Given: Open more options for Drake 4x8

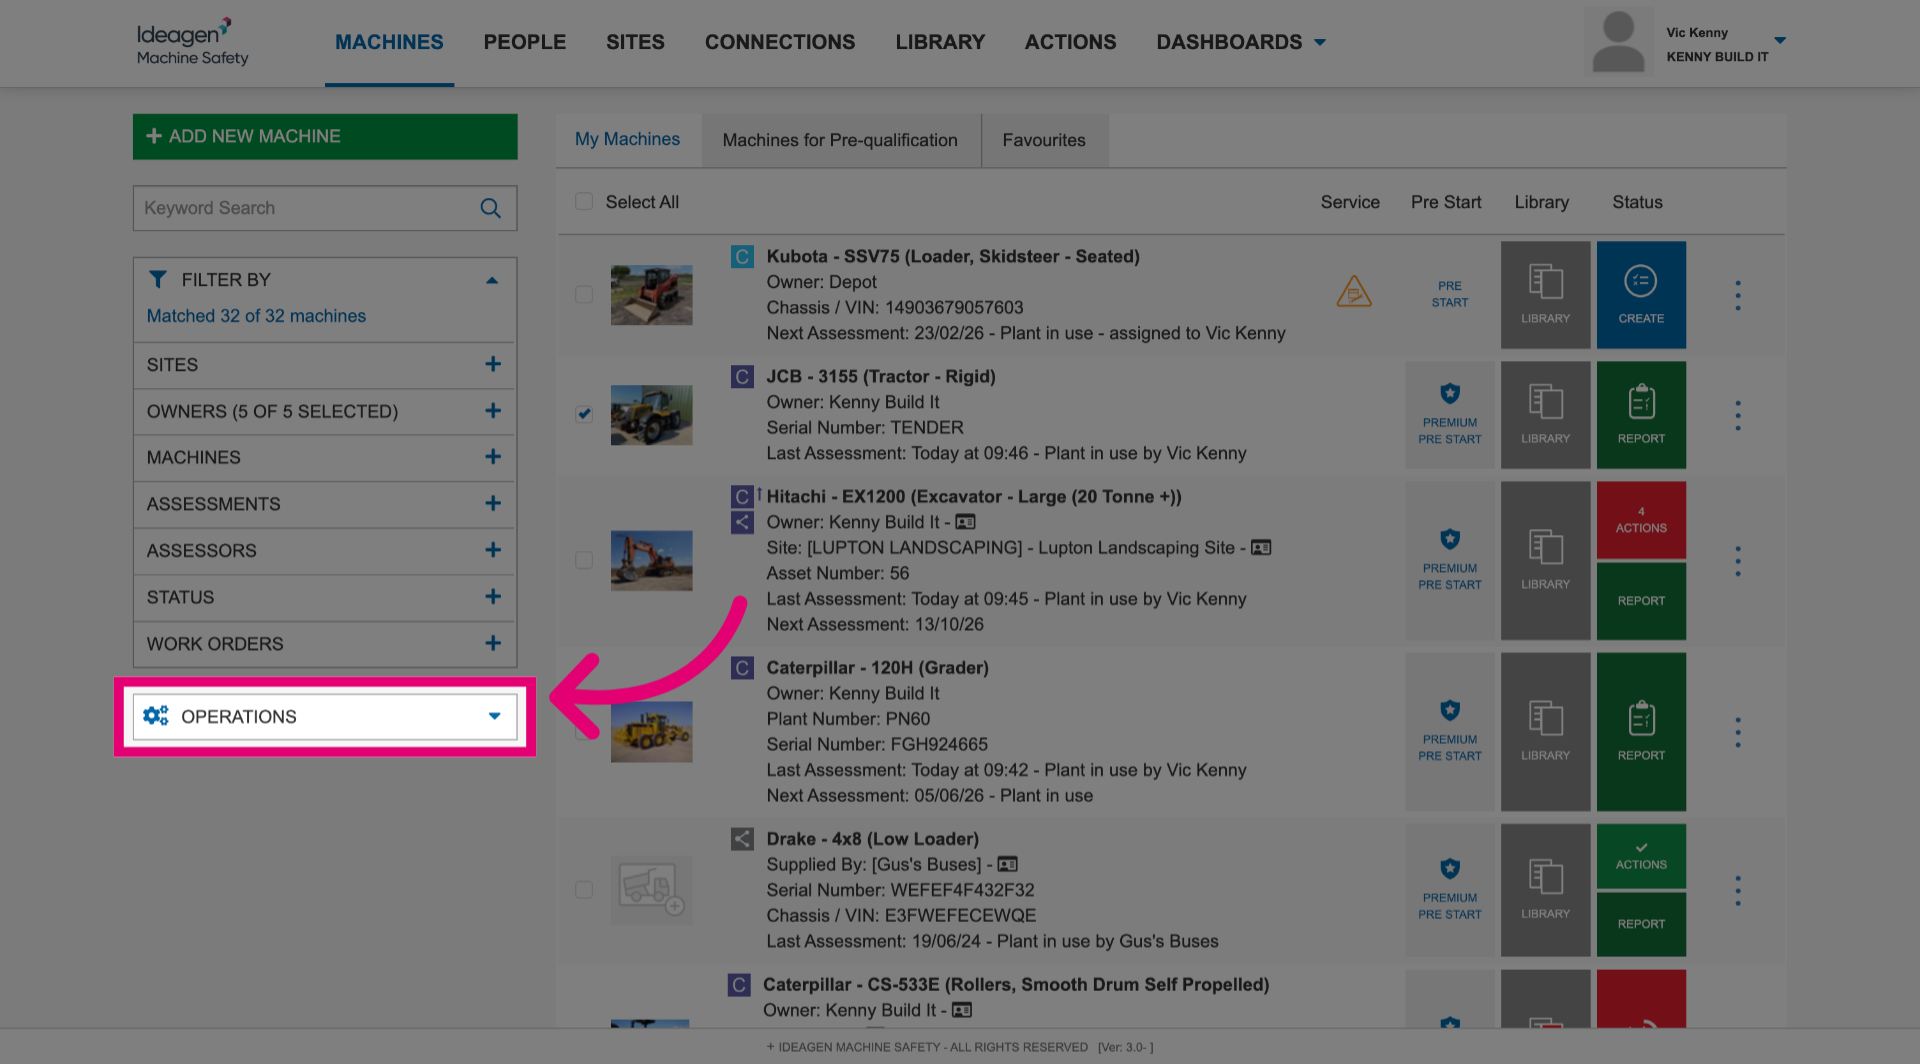Looking at the screenshot, I should 1738,890.
